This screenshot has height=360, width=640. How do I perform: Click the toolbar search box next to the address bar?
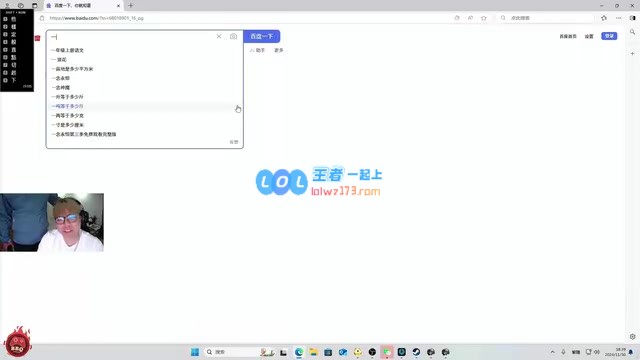[x=546, y=18]
